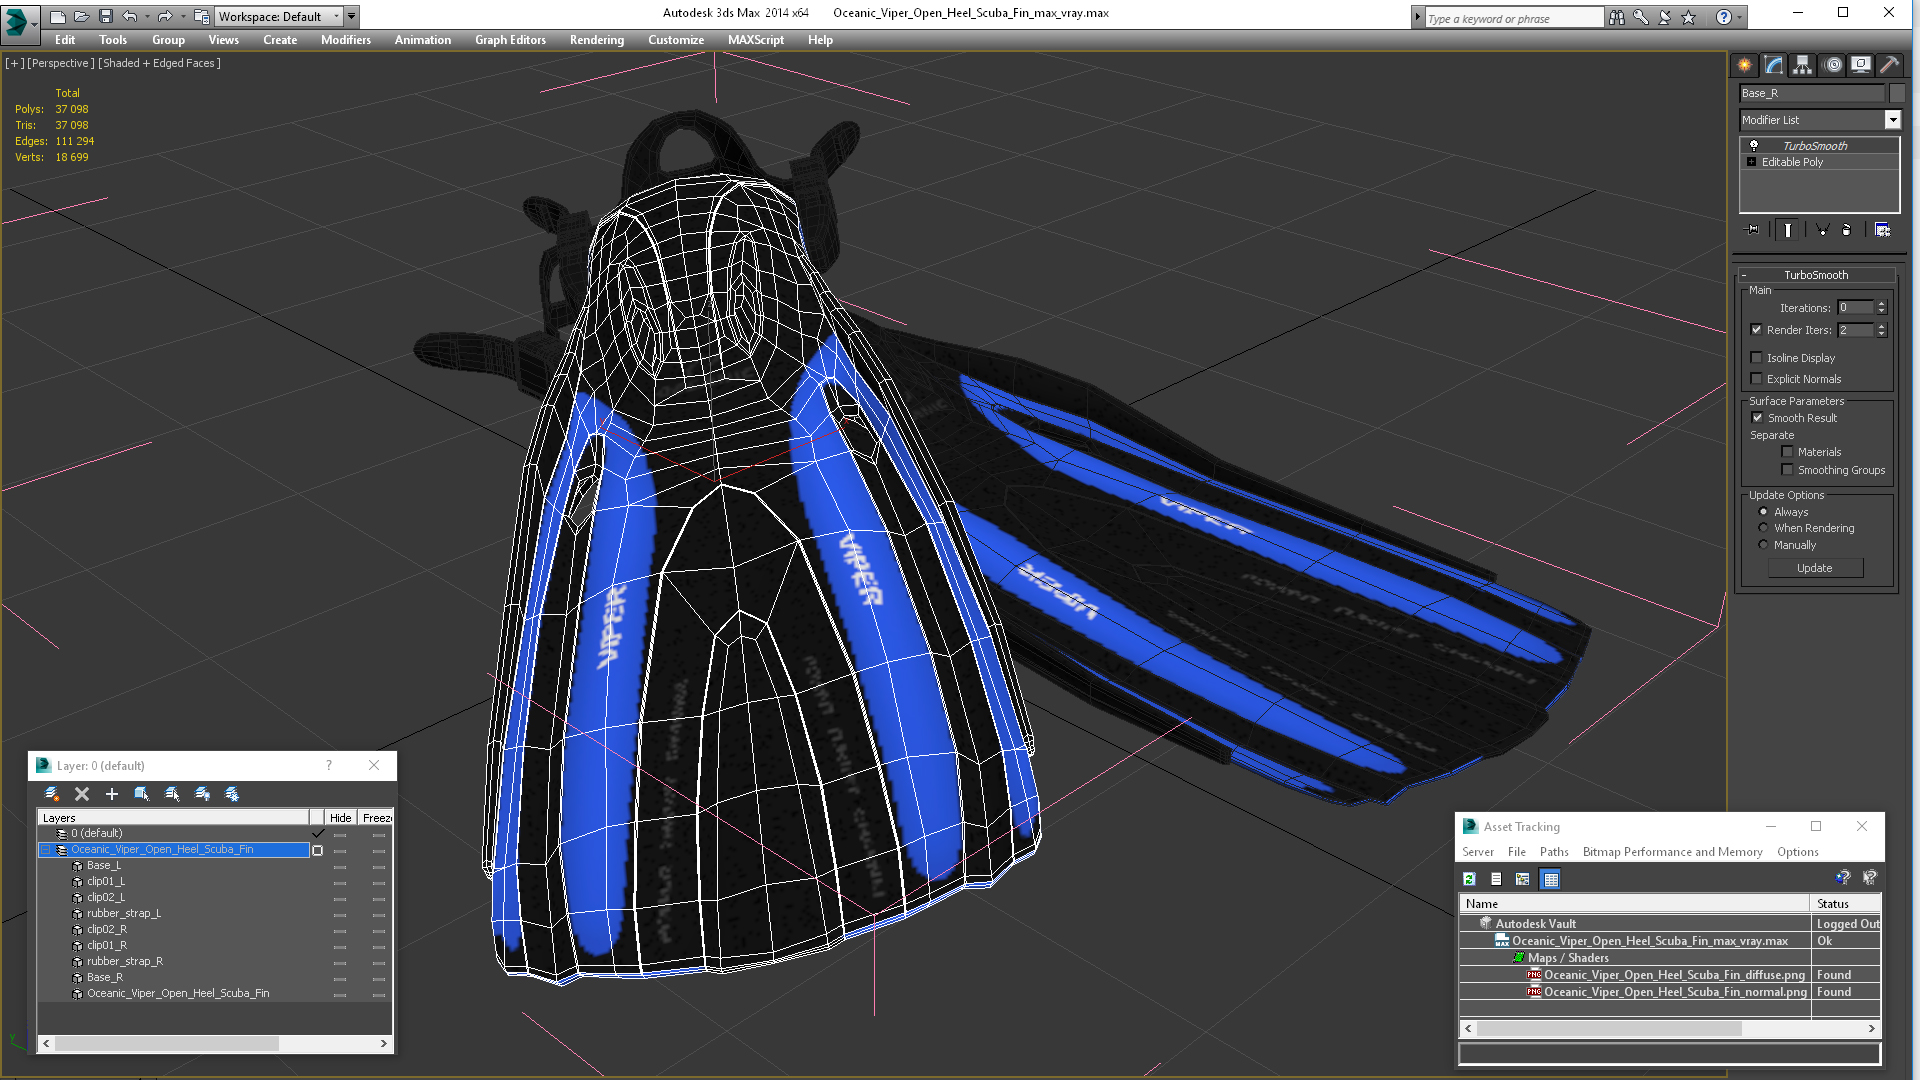Collapse the TurboSmooth rollout header
Screen dimensions: 1920x1080
(1816, 275)
